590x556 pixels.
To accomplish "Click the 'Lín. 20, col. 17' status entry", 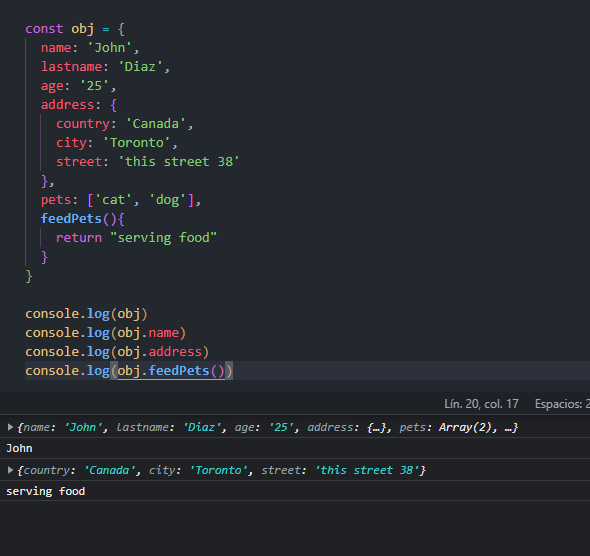I will click(481, 404).
